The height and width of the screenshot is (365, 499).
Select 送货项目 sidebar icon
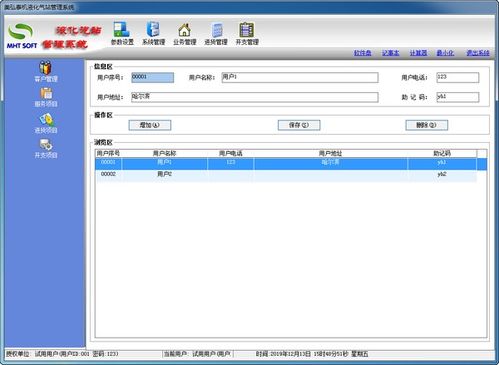(46, 123)
